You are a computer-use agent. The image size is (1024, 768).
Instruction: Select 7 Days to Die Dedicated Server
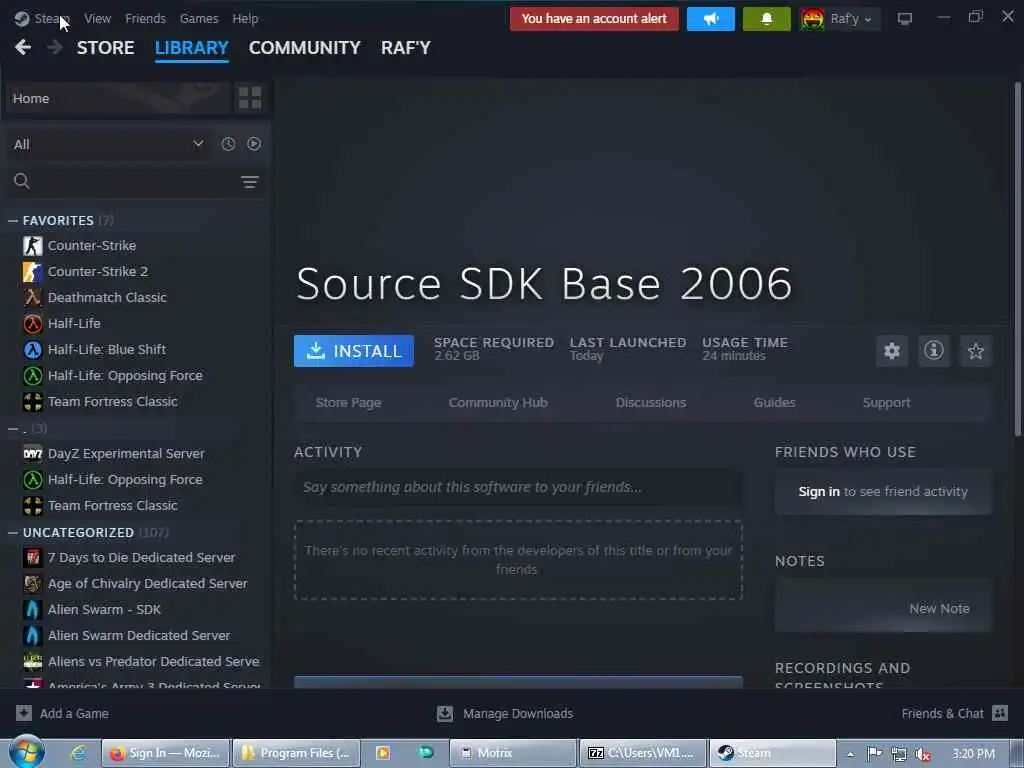coord(141,557)
